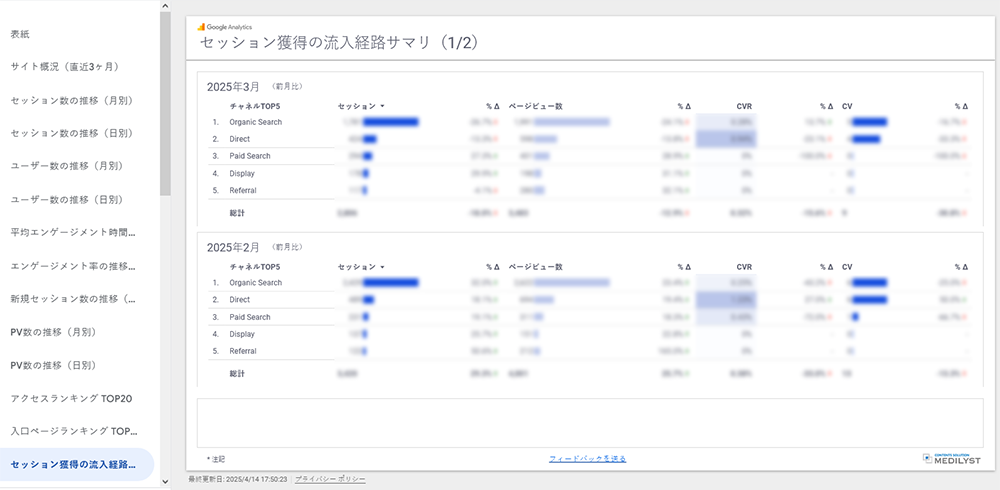This screenshot has width=1000, height=490.
Task: Go to セッション数の推移（月別）page
Action: (72, 100)
